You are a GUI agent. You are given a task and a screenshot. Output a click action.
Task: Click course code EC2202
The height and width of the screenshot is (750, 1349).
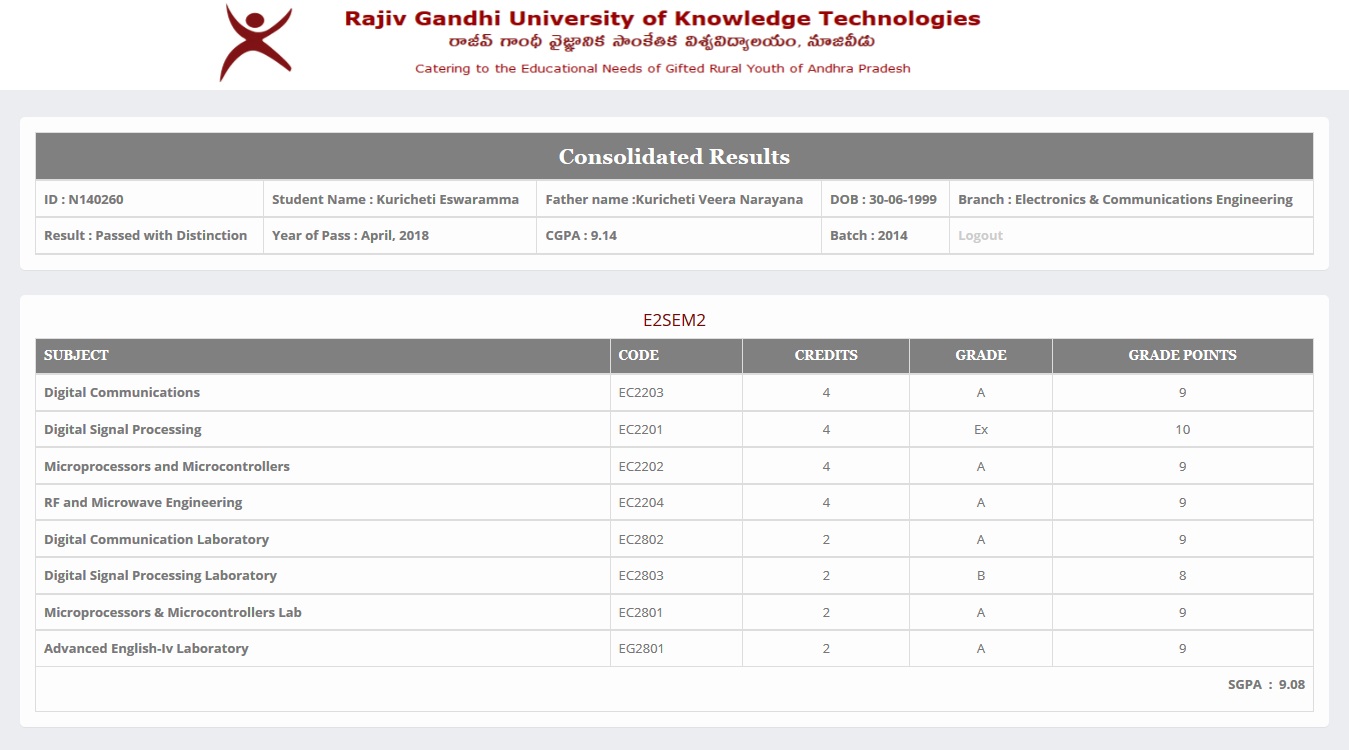pyautogui.click(x=641, y=466)
